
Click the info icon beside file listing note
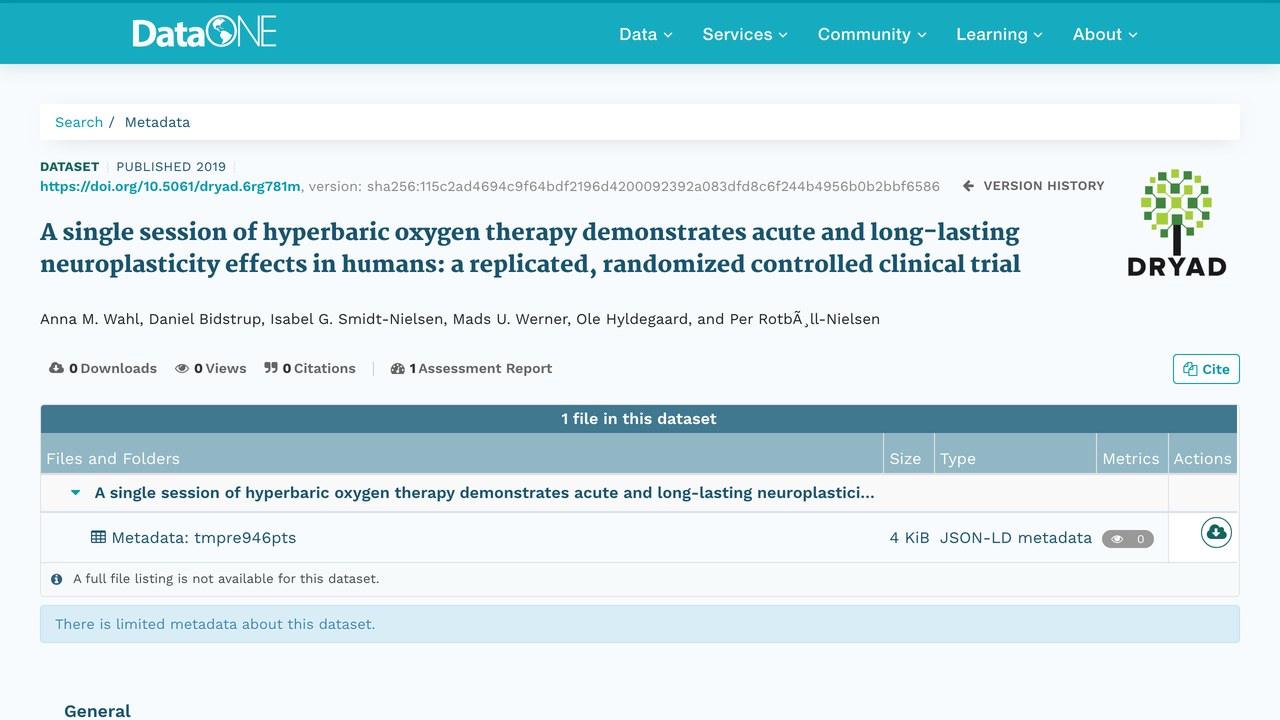(x=56, y=579)
